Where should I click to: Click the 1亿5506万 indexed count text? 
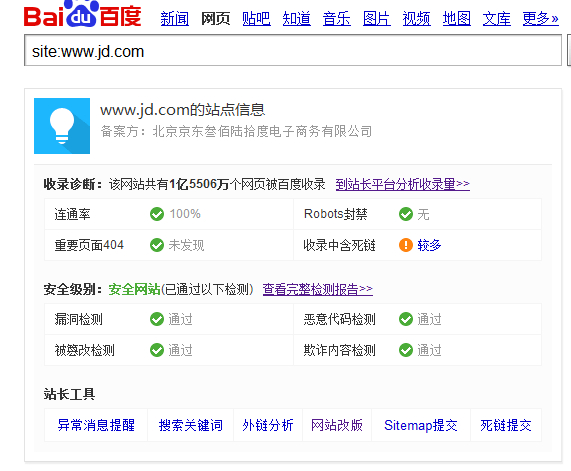pyautogui.click(x=199, y=184)
